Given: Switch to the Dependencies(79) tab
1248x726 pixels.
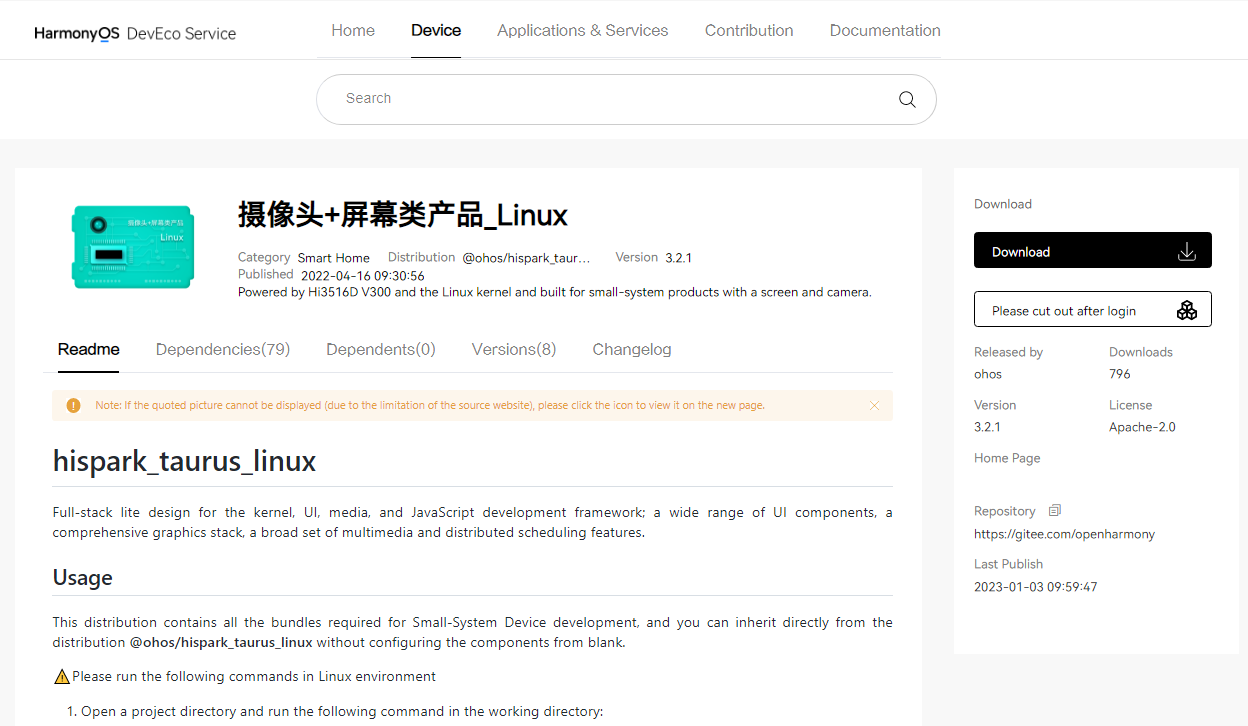Looking at the screenshot, I should click(223, 349).
